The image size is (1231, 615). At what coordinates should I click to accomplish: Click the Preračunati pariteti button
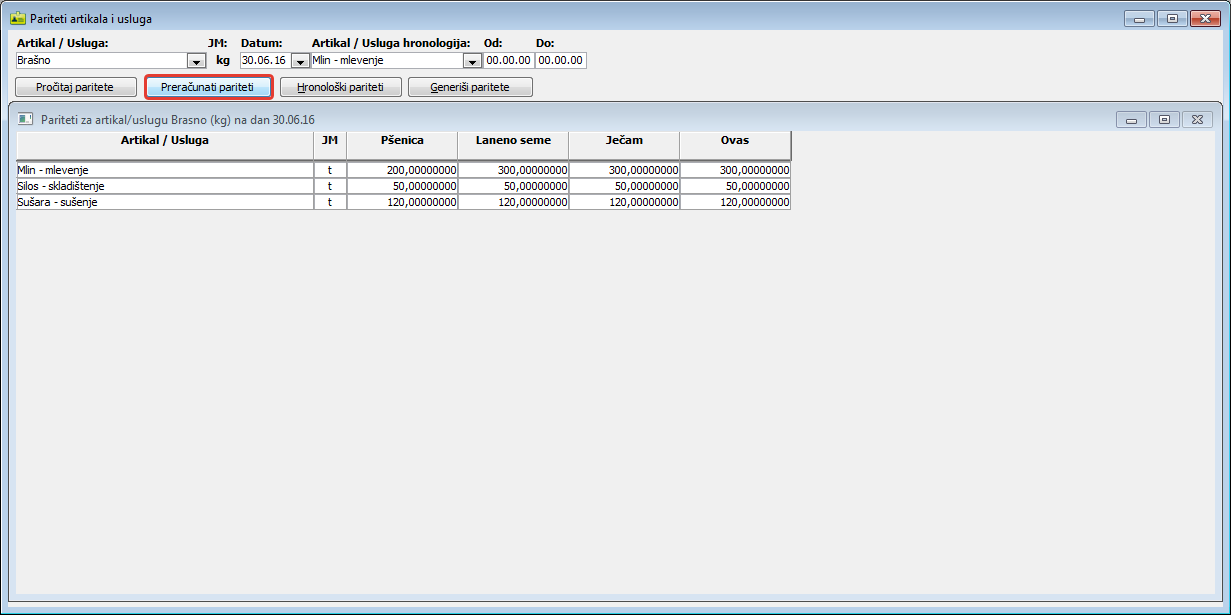(208, 87)
